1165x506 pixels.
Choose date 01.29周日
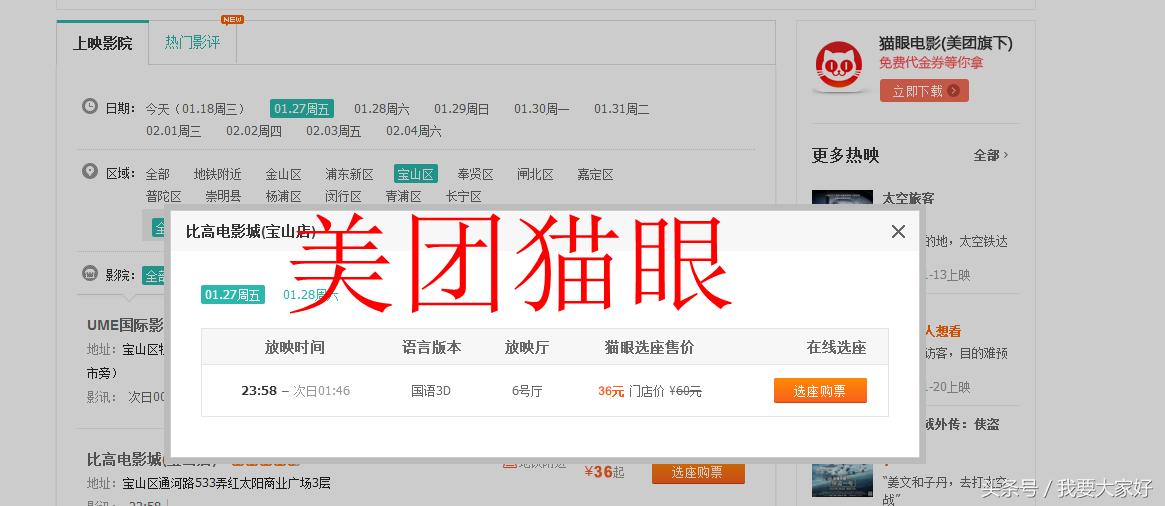[461, 109]
